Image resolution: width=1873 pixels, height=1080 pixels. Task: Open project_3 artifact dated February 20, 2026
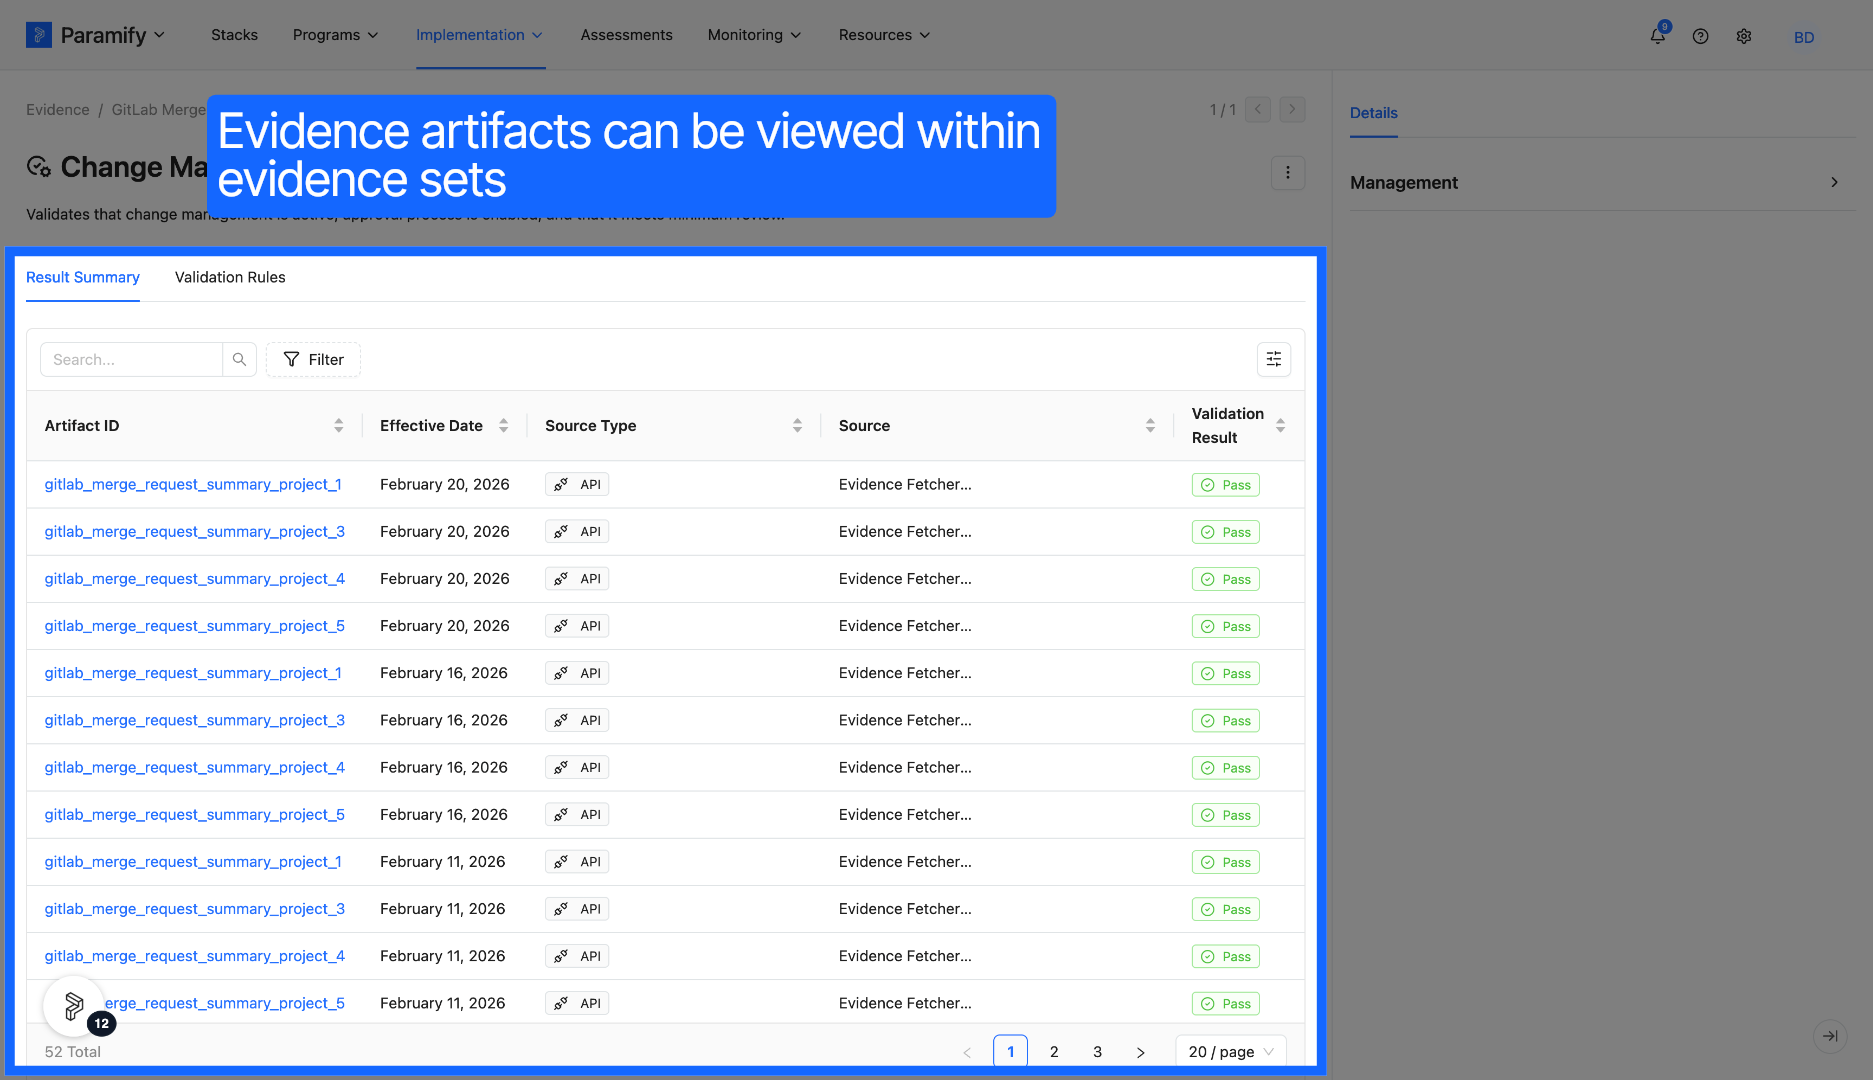pyautogui.click(x=195, y=531)
